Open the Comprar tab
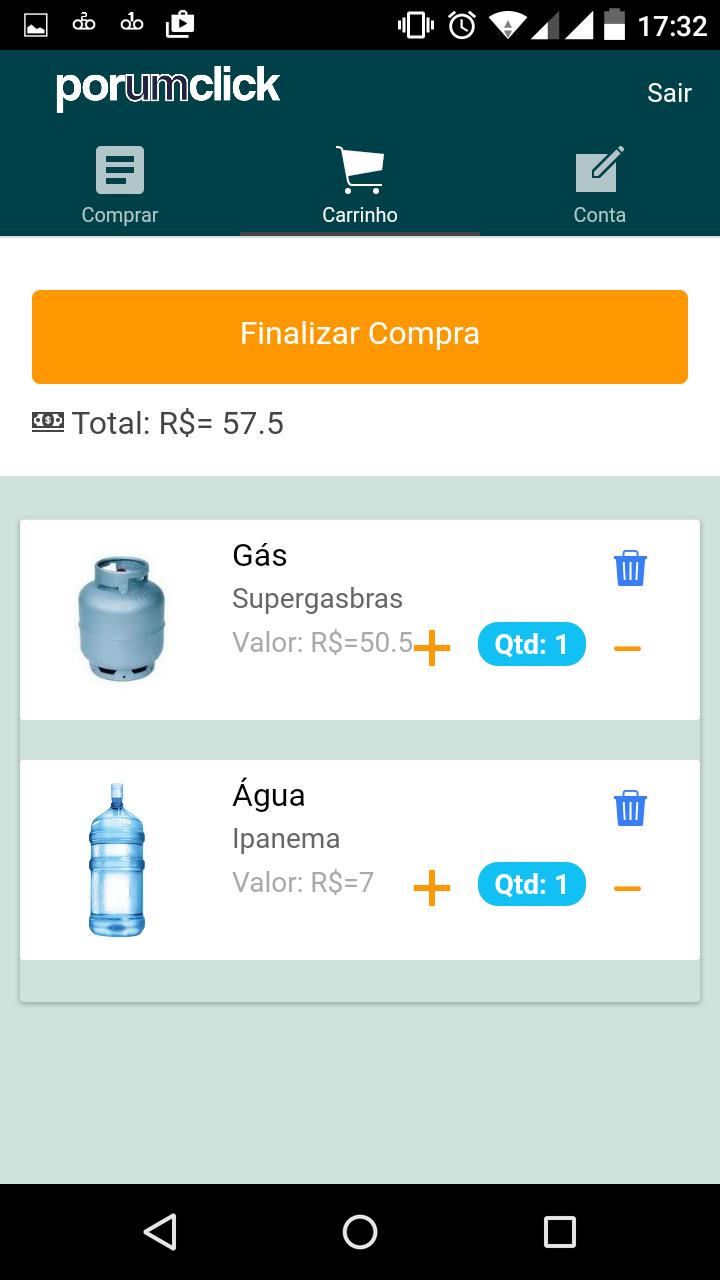The image size is (720, 1280). (120, 186)
